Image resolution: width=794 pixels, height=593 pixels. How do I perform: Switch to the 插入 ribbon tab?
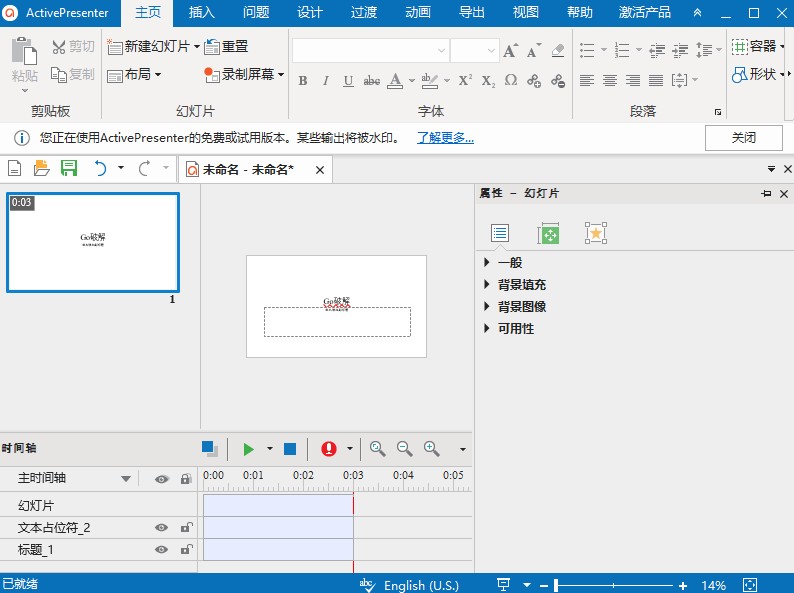(202, 13)
